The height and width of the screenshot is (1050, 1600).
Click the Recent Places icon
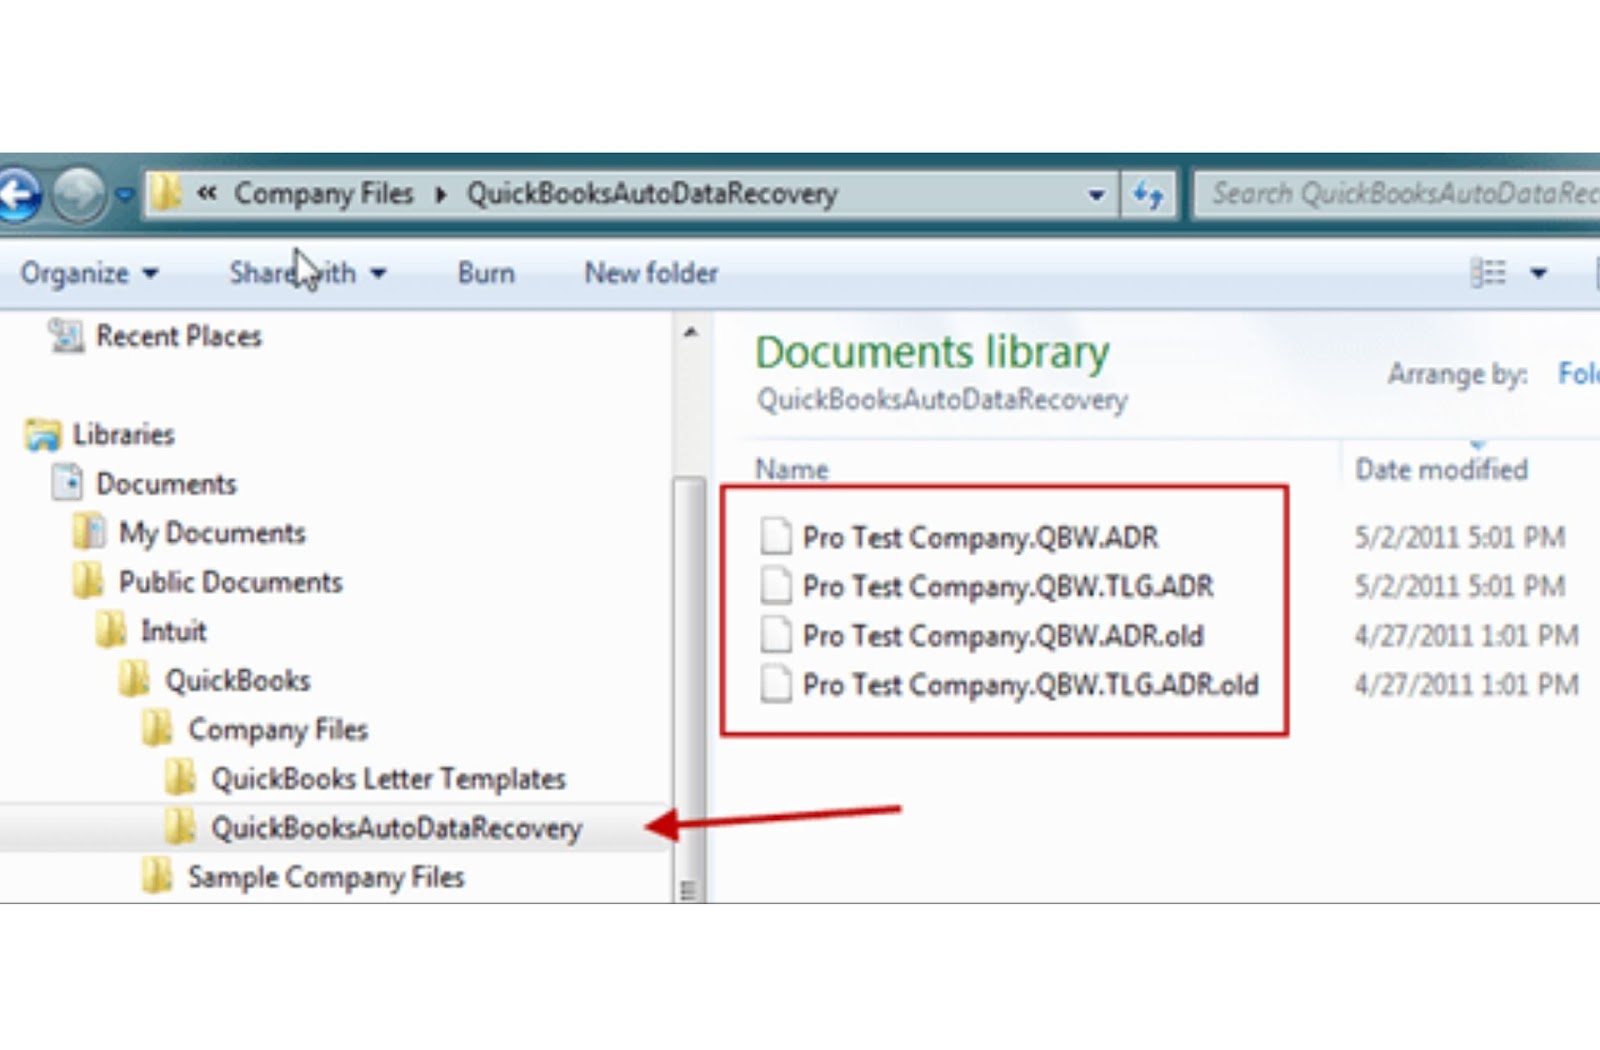click(x=66, y=336)
